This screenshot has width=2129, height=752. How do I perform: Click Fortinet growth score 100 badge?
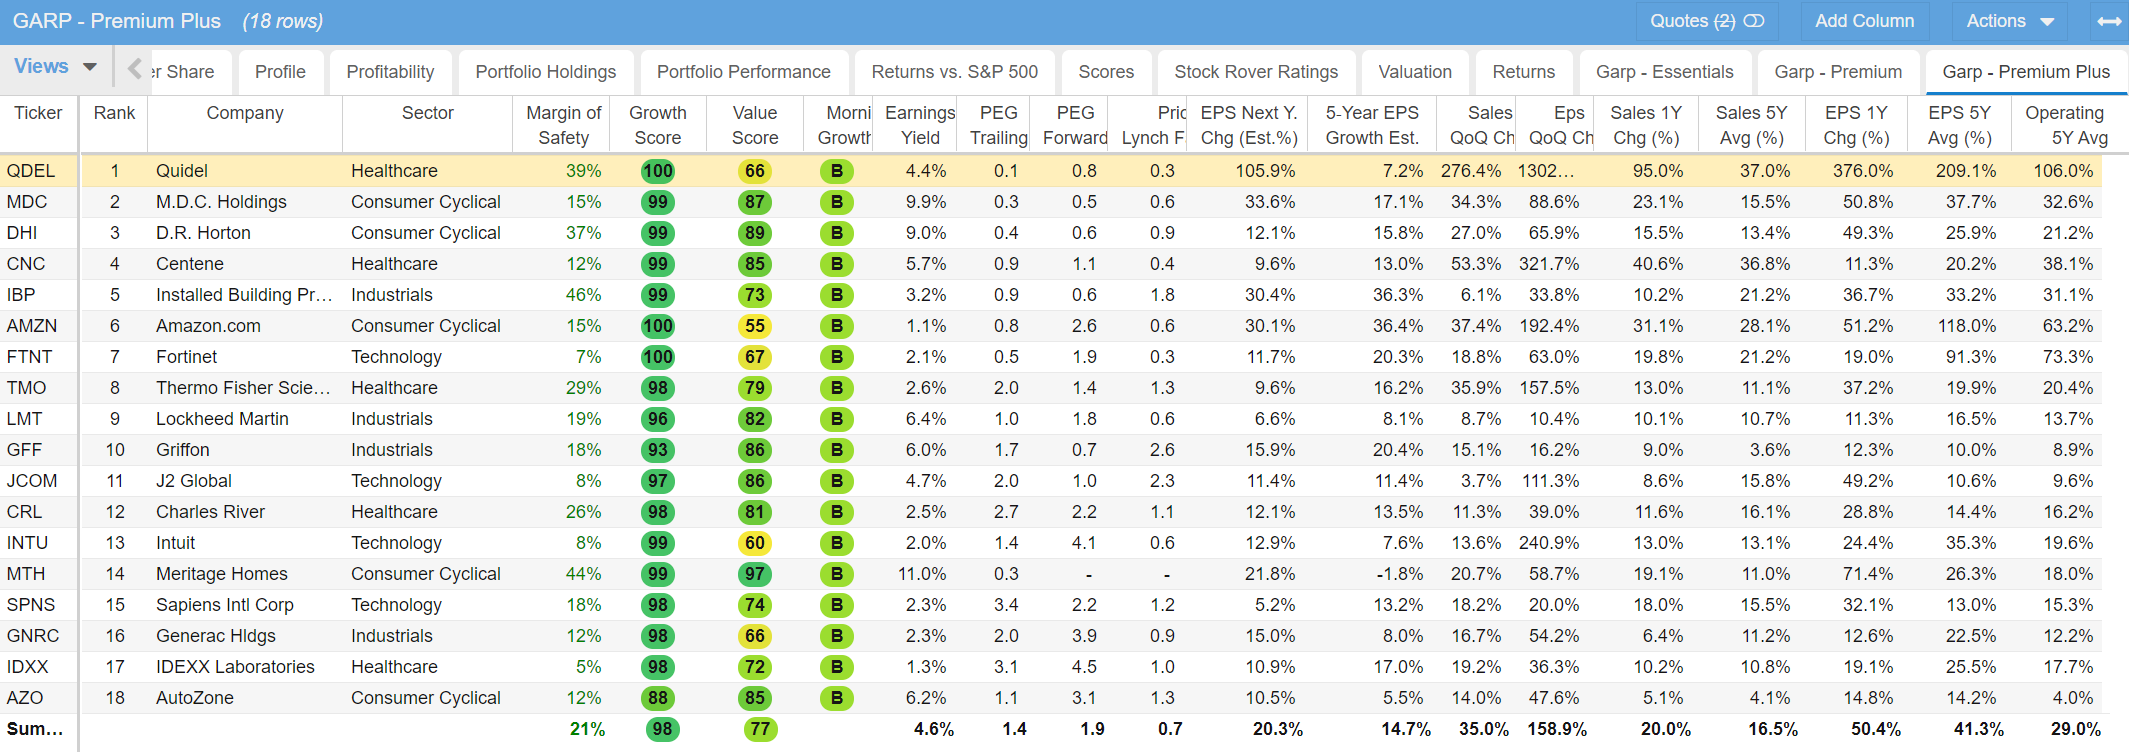tap(658, 357)
